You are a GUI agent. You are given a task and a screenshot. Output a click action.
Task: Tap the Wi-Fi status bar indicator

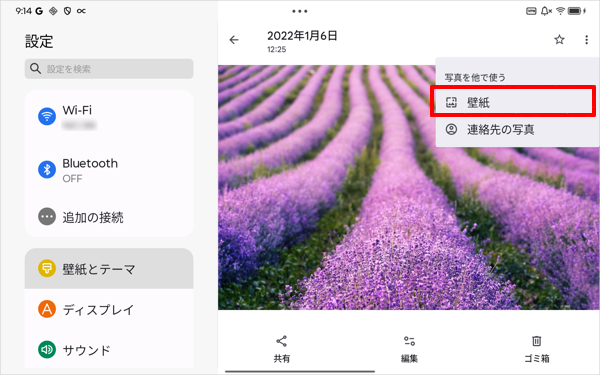click(560, 11)
